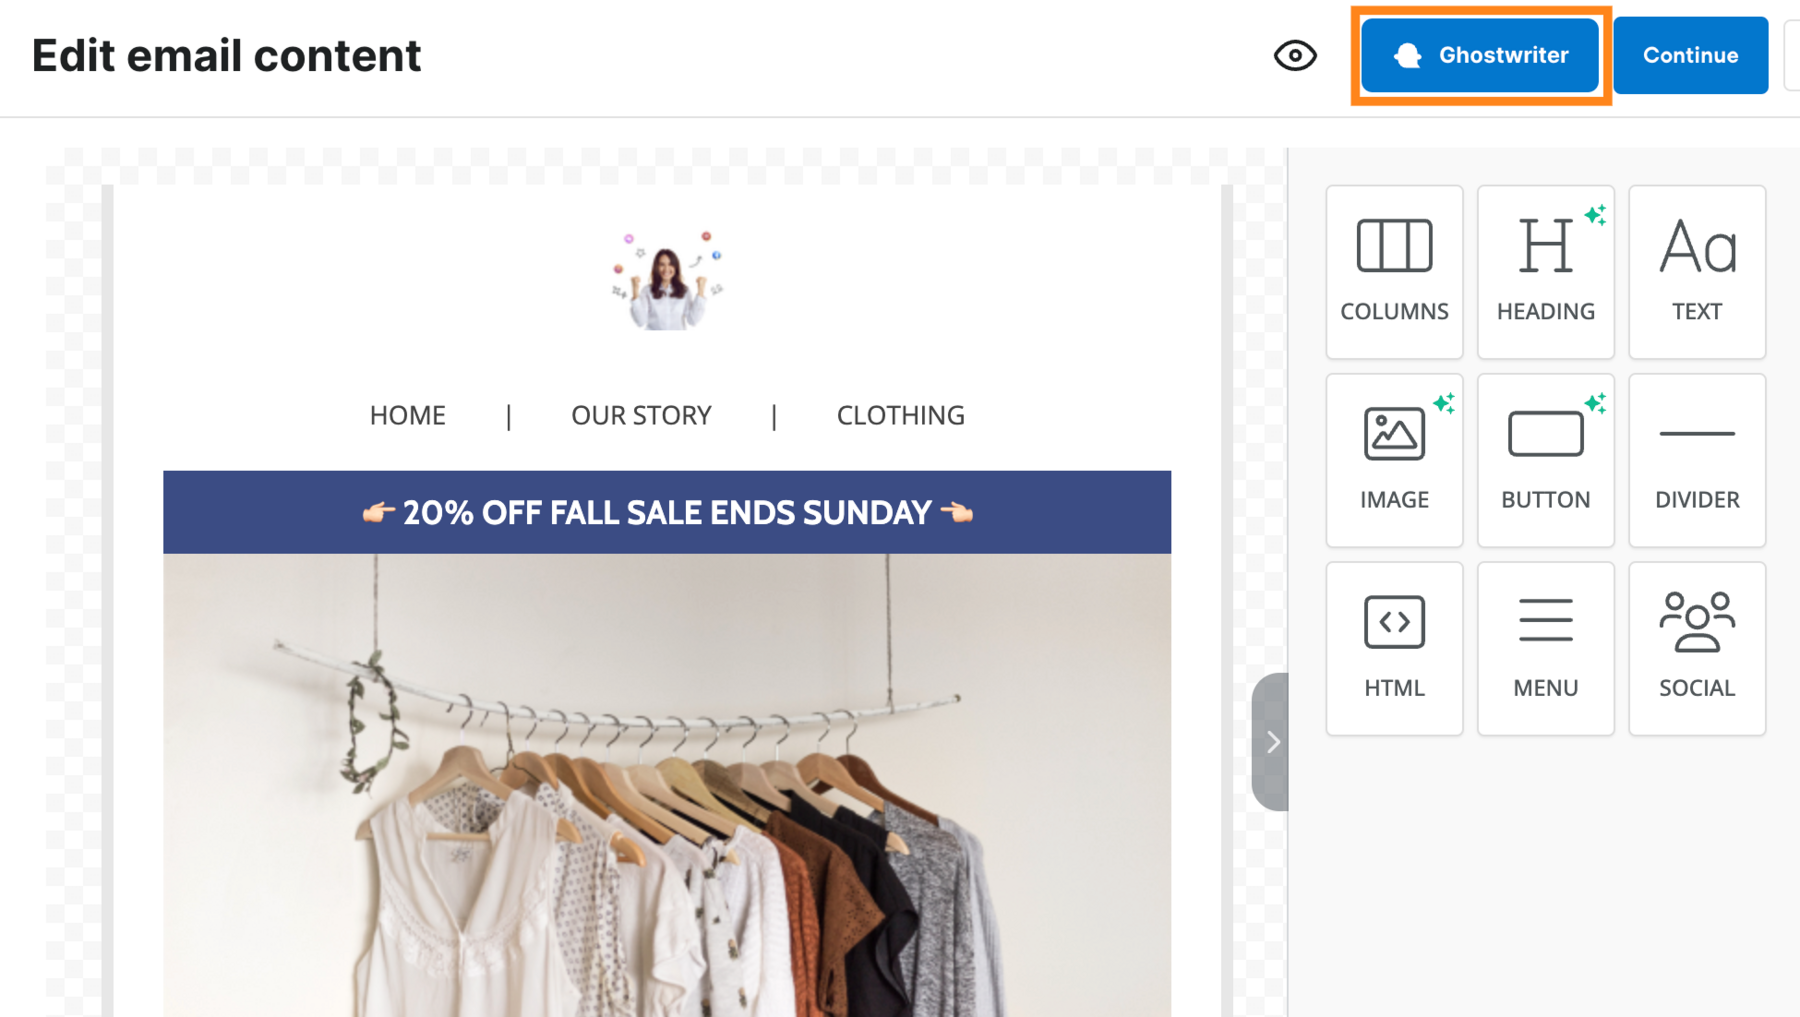This screenshot has width=1800, height=1017.
Task: Click the Continue button
Action: point(1690,56)
